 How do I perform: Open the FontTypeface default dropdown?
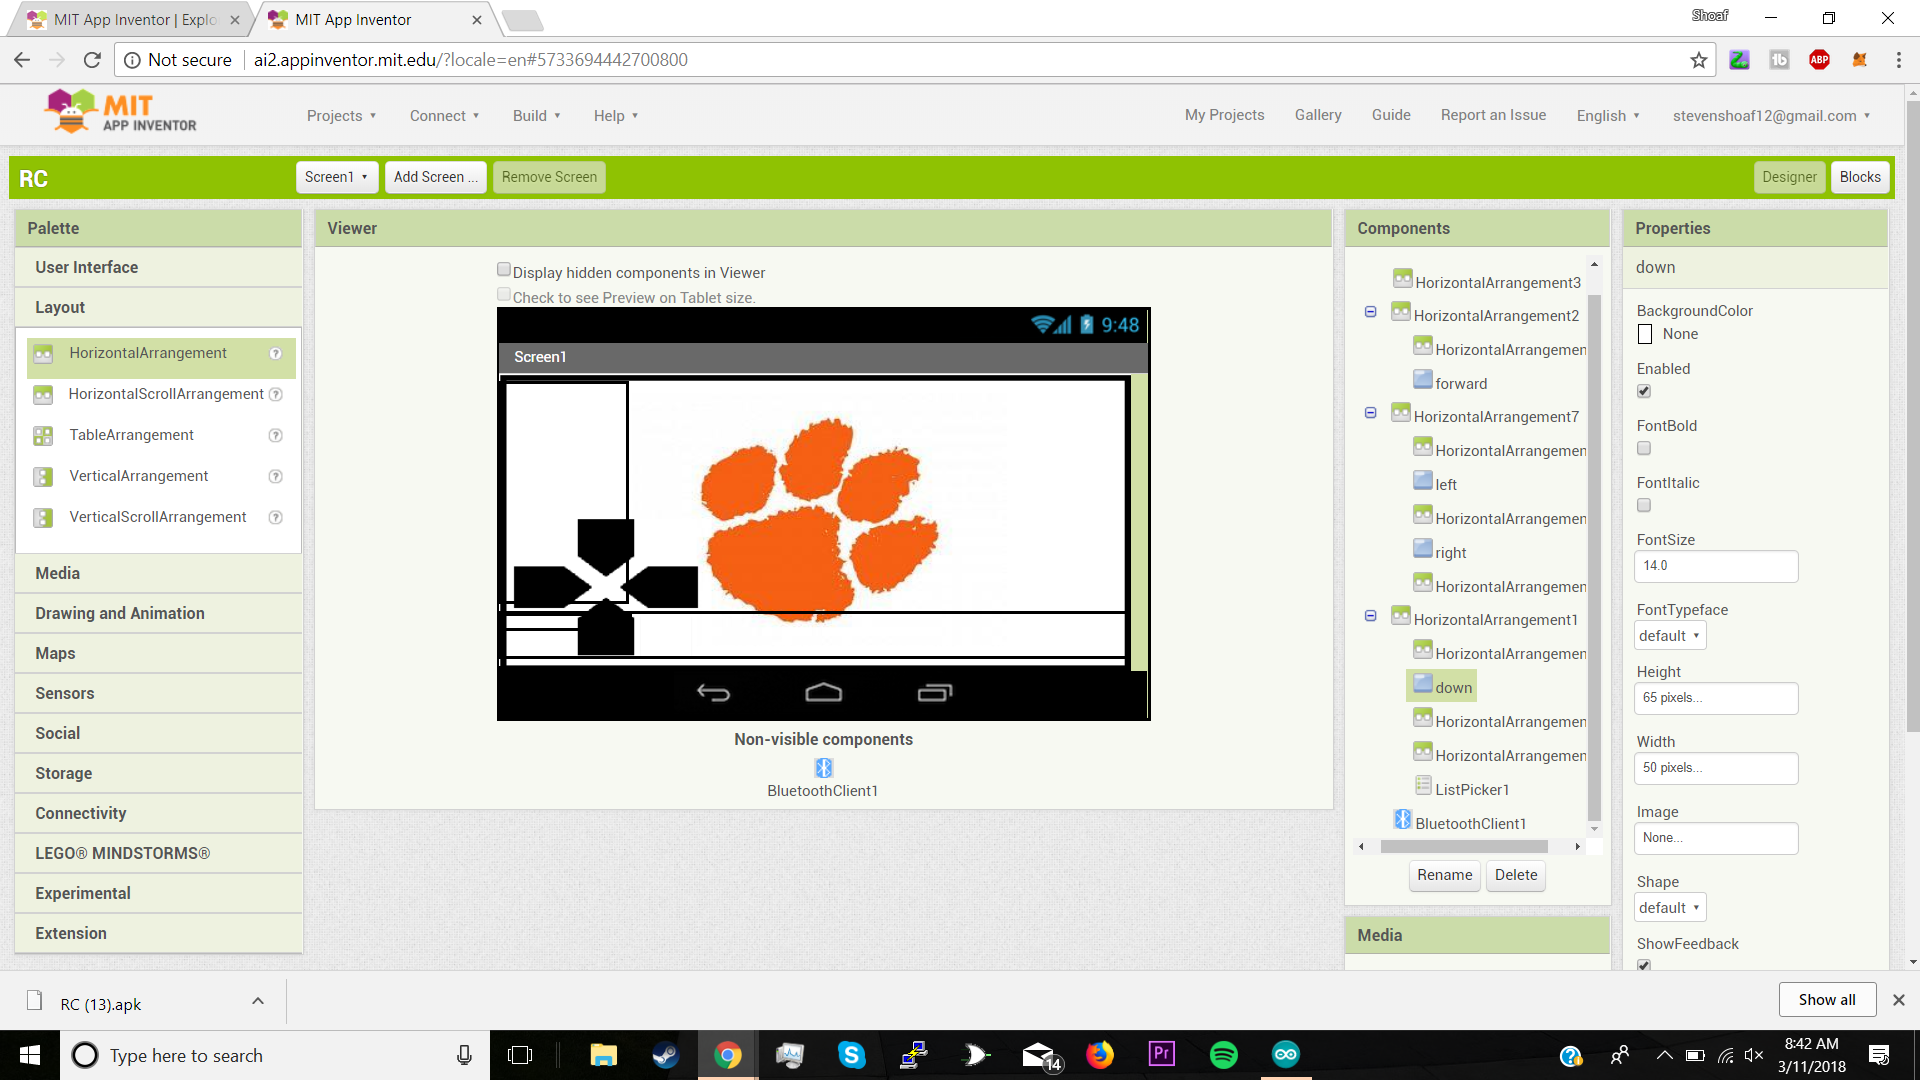(1670, 636)
